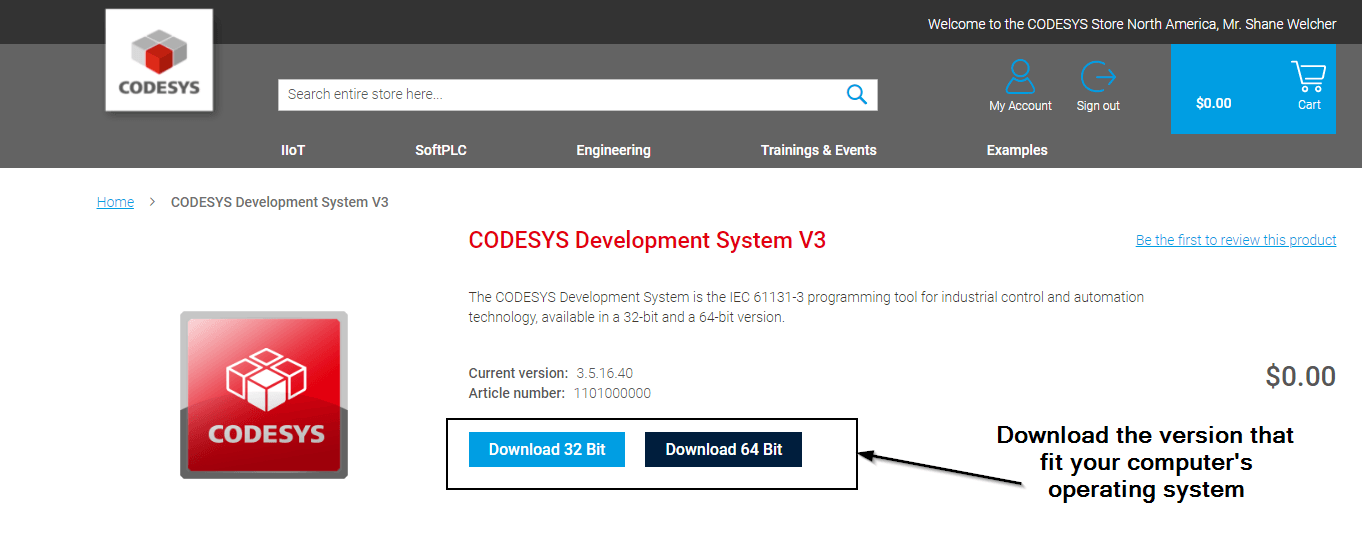The width and height of the screenshot is (1362, 555).
Task: Click the welcome message for Mr. Shane Welcher
Action: pos(1132,24)
